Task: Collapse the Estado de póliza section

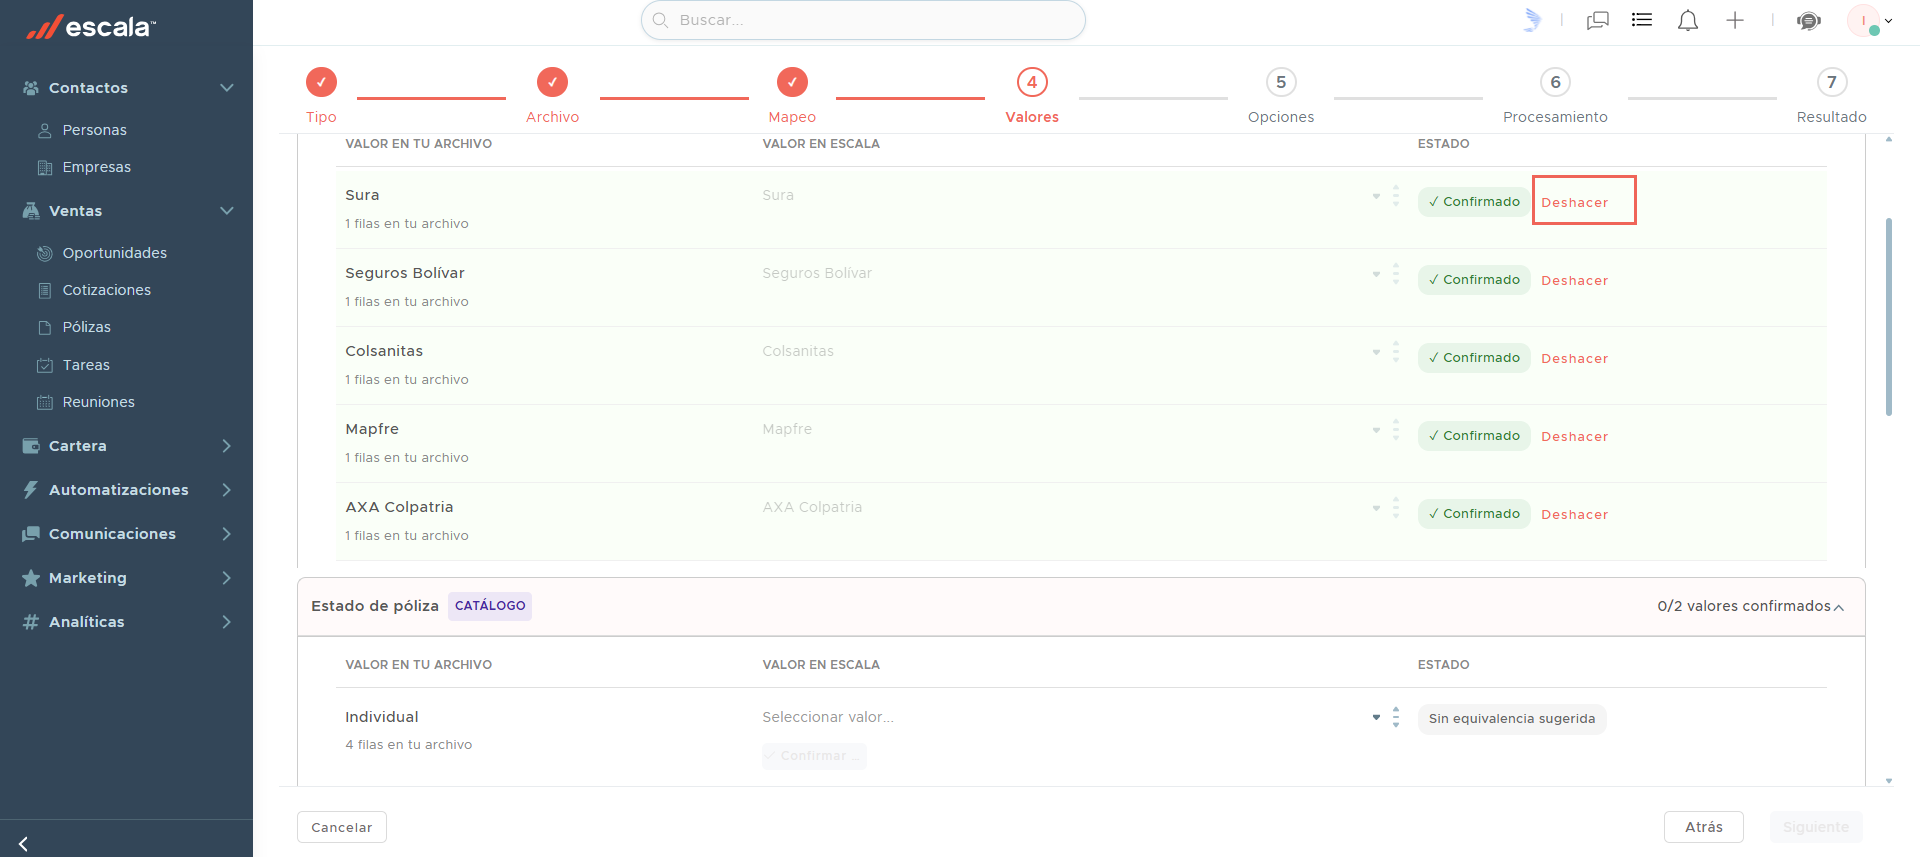Action: [1839, 607]
